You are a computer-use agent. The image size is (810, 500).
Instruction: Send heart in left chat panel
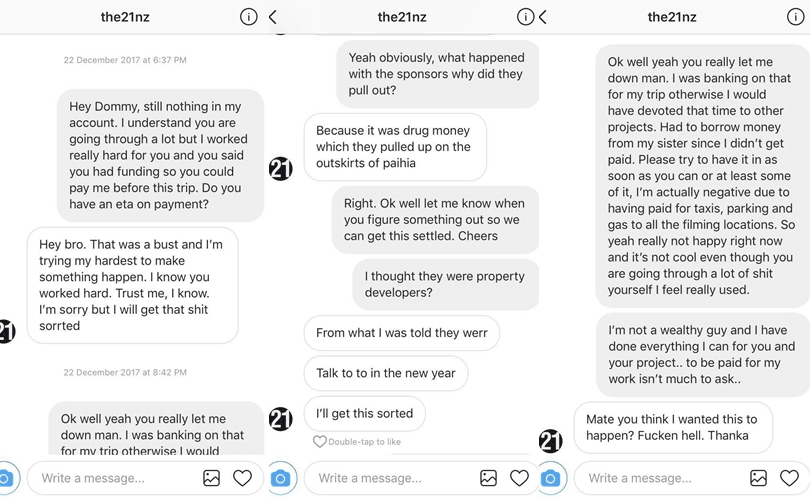[242, 478]
